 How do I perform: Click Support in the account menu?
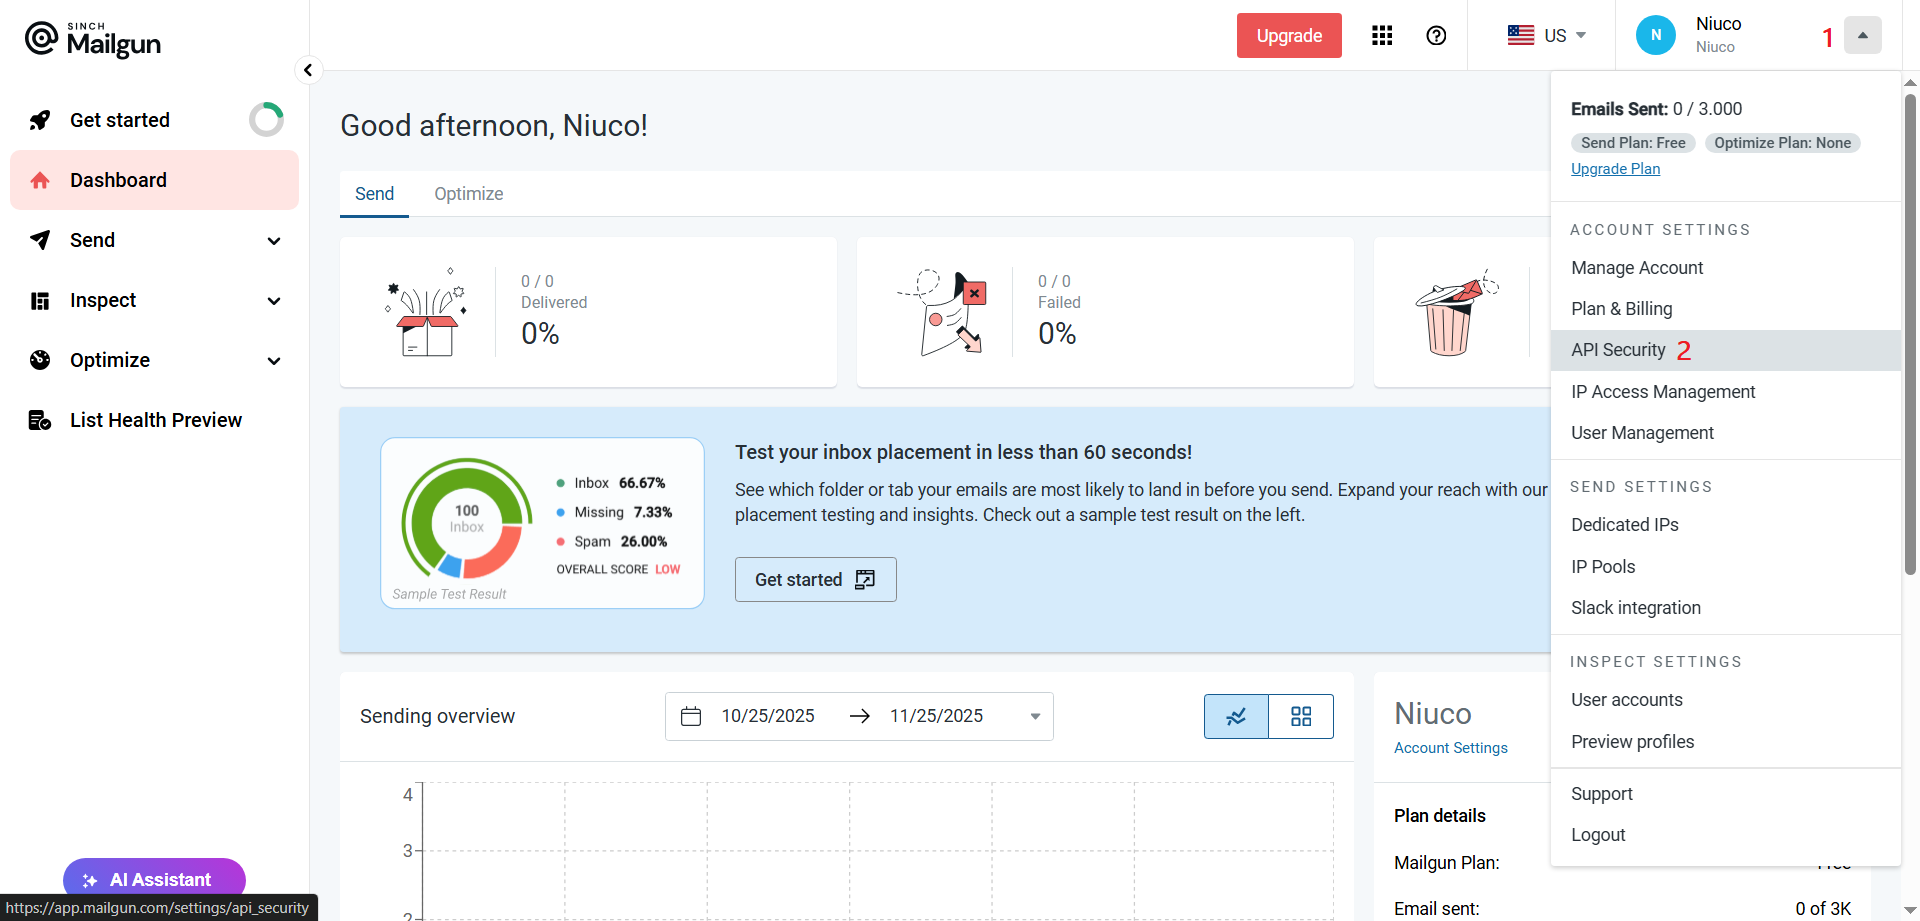coord(1726,794)
